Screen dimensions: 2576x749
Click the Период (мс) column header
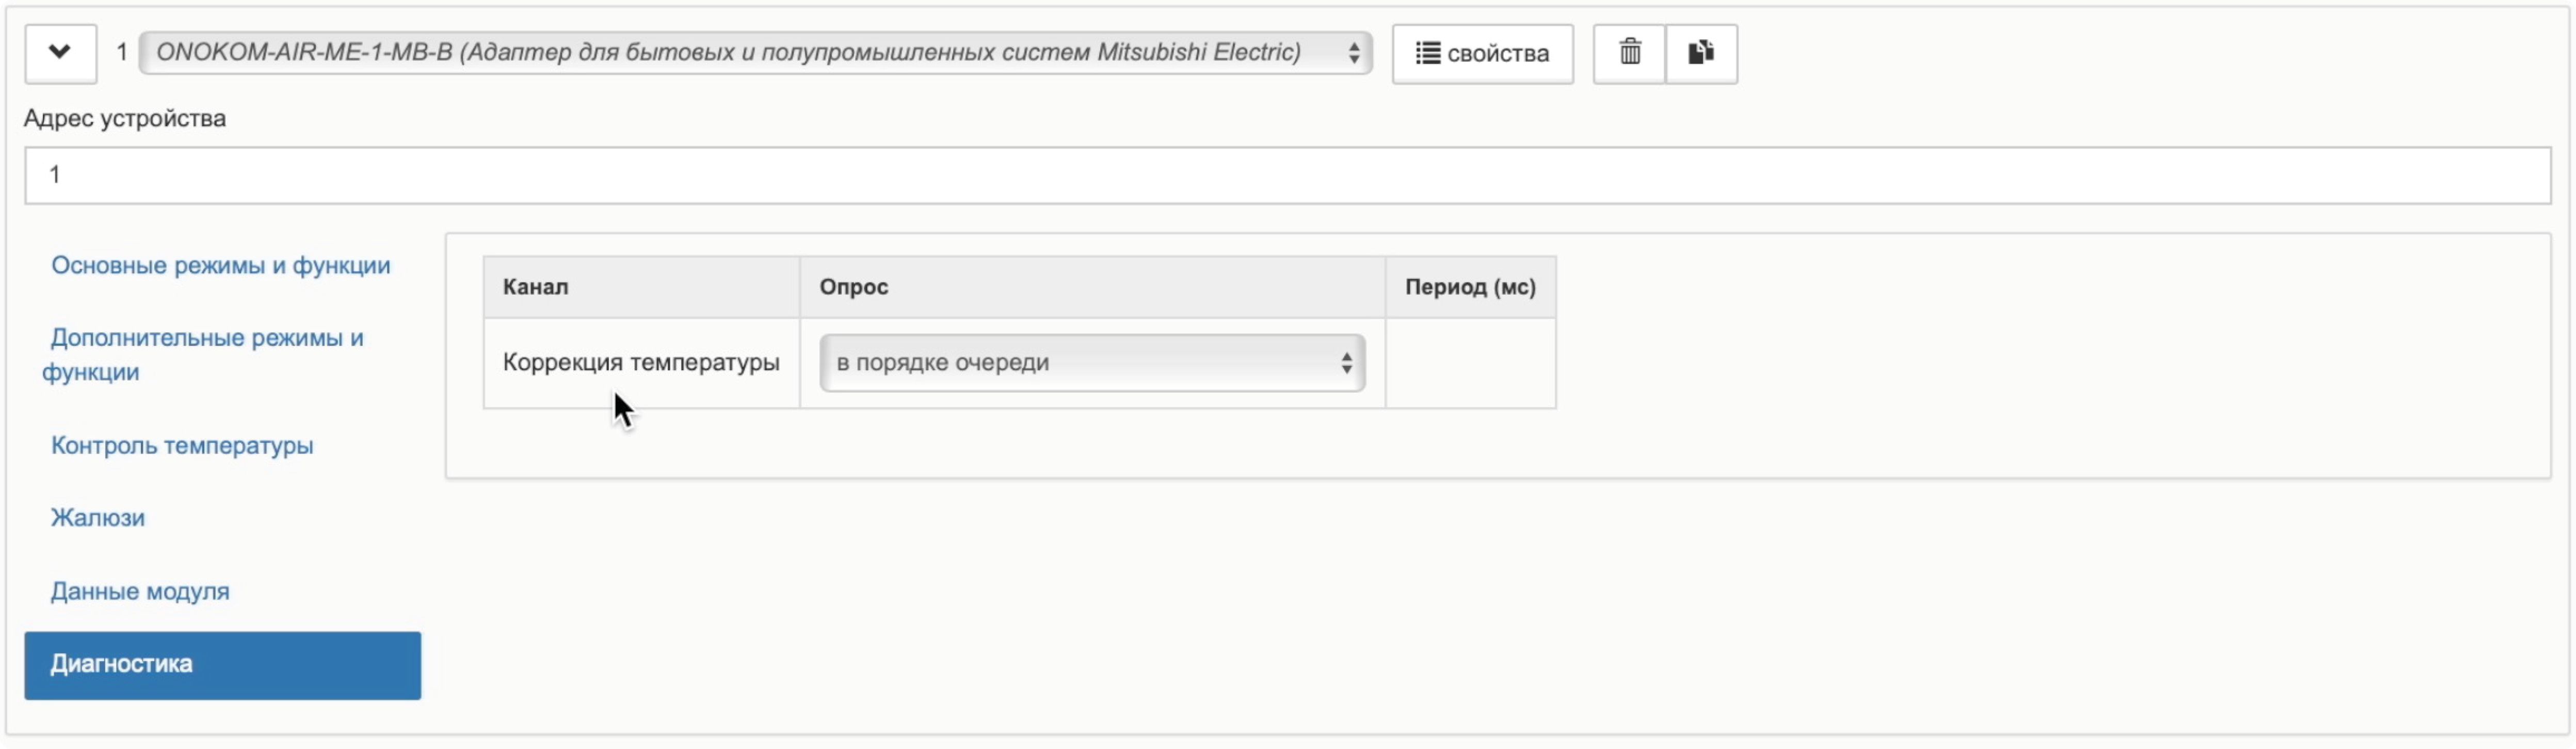click(1470, 287)
